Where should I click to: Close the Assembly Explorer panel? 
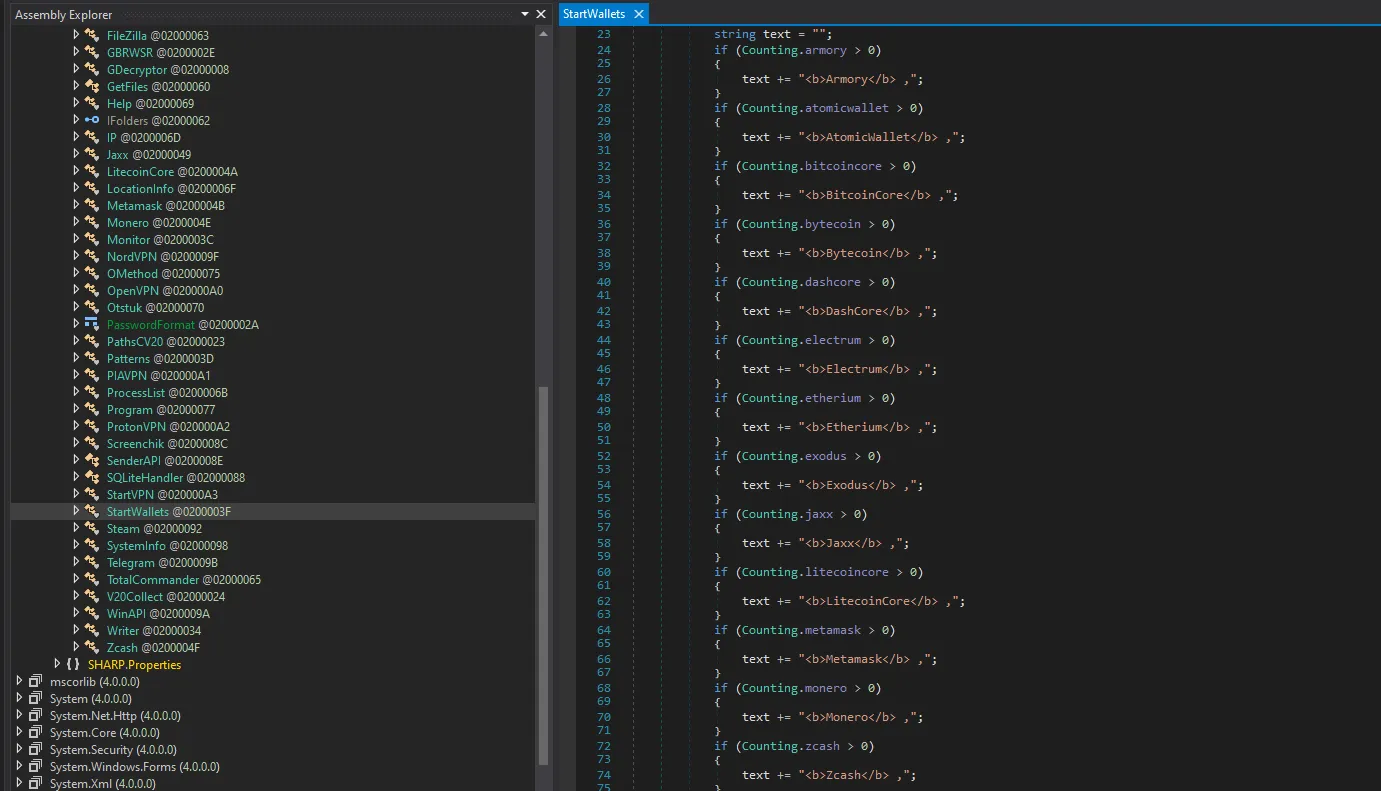541,15
